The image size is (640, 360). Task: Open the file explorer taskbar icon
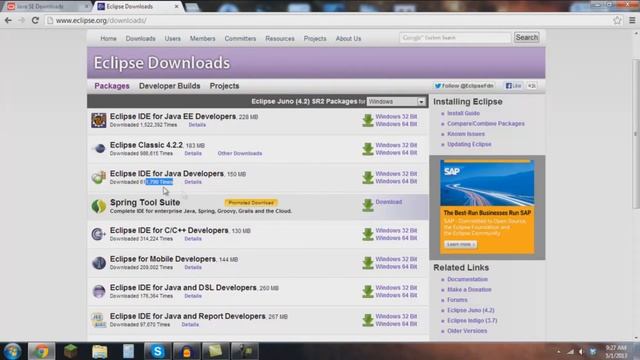[x=99, y=351]
